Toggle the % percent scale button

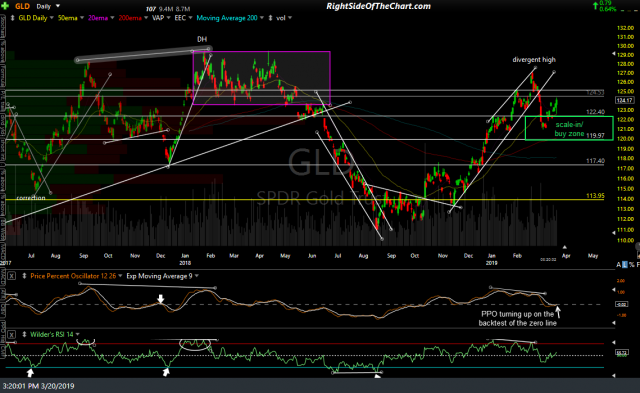pyautogui.click(x=631, y=265)
